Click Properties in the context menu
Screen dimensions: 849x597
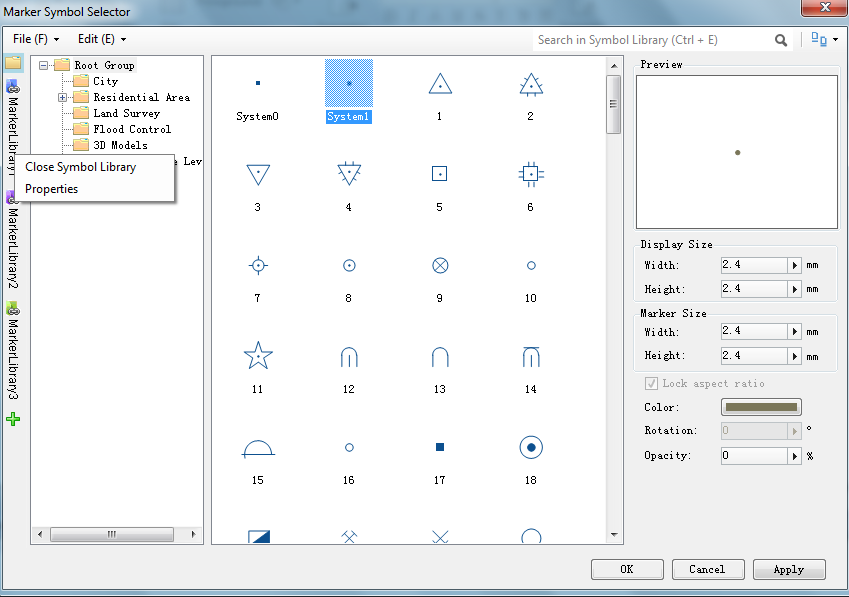[x=52, y=189]
